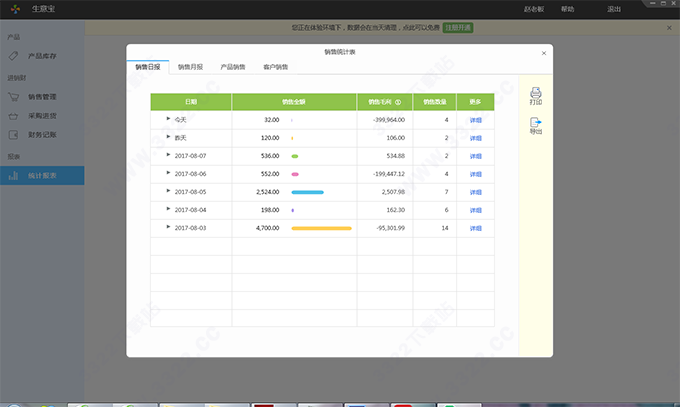
Task: Select the 4,700.00 sales amount cell
Action: [268, 228]
